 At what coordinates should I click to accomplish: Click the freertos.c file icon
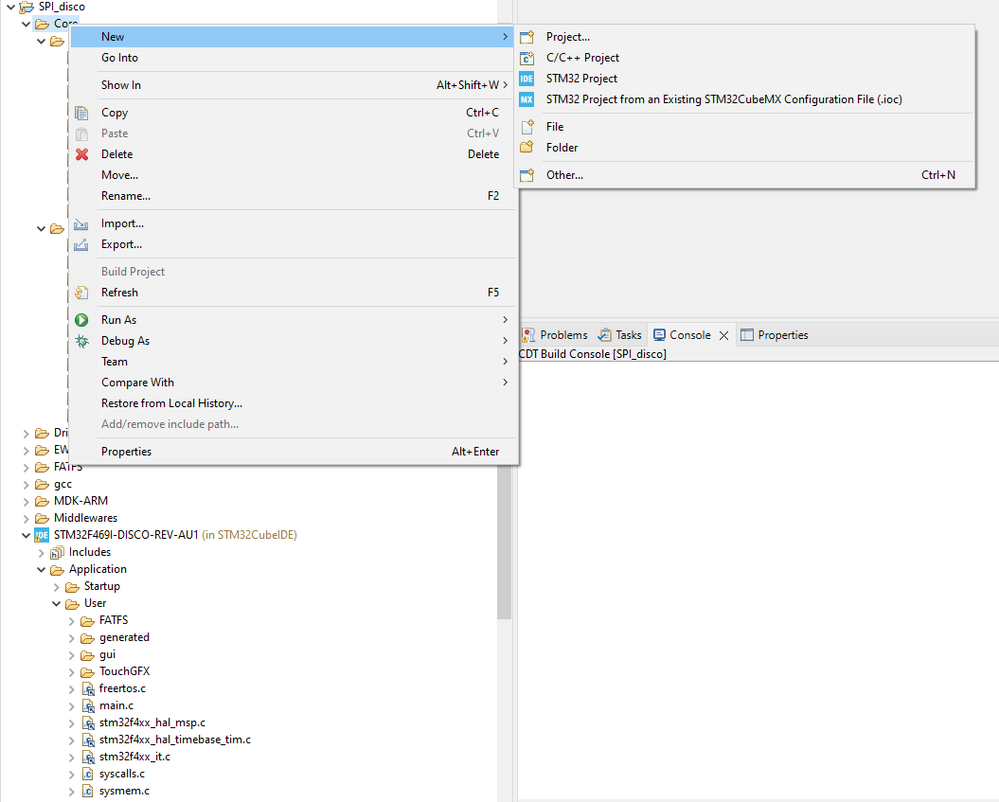coord(88,689)
